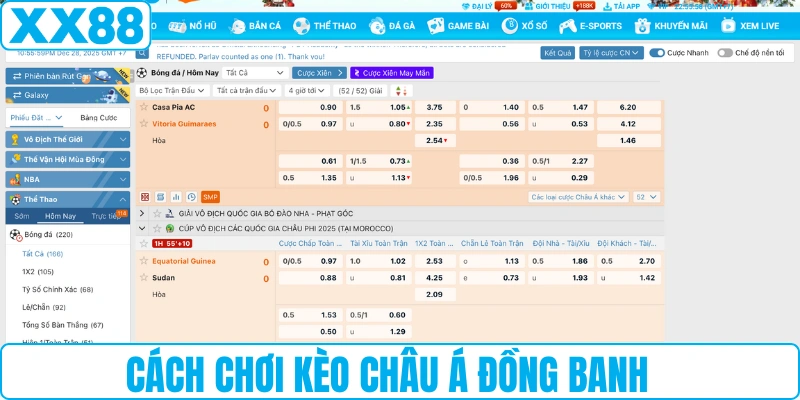Expand the NBA section
The width and height of the screenshot is (800, 400).
point(67,179)
